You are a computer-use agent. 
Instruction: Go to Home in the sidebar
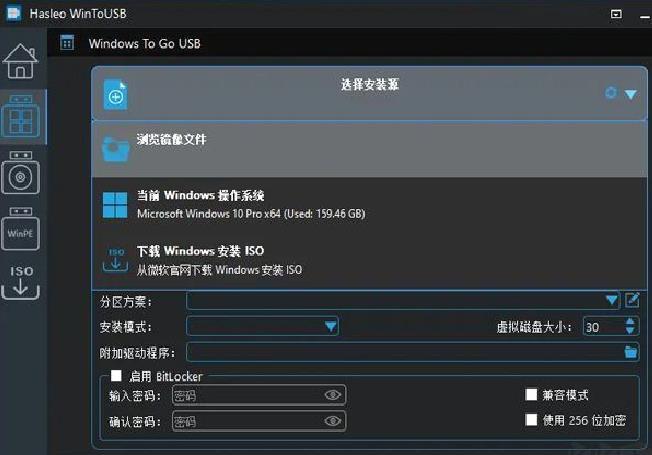[20, 61]
